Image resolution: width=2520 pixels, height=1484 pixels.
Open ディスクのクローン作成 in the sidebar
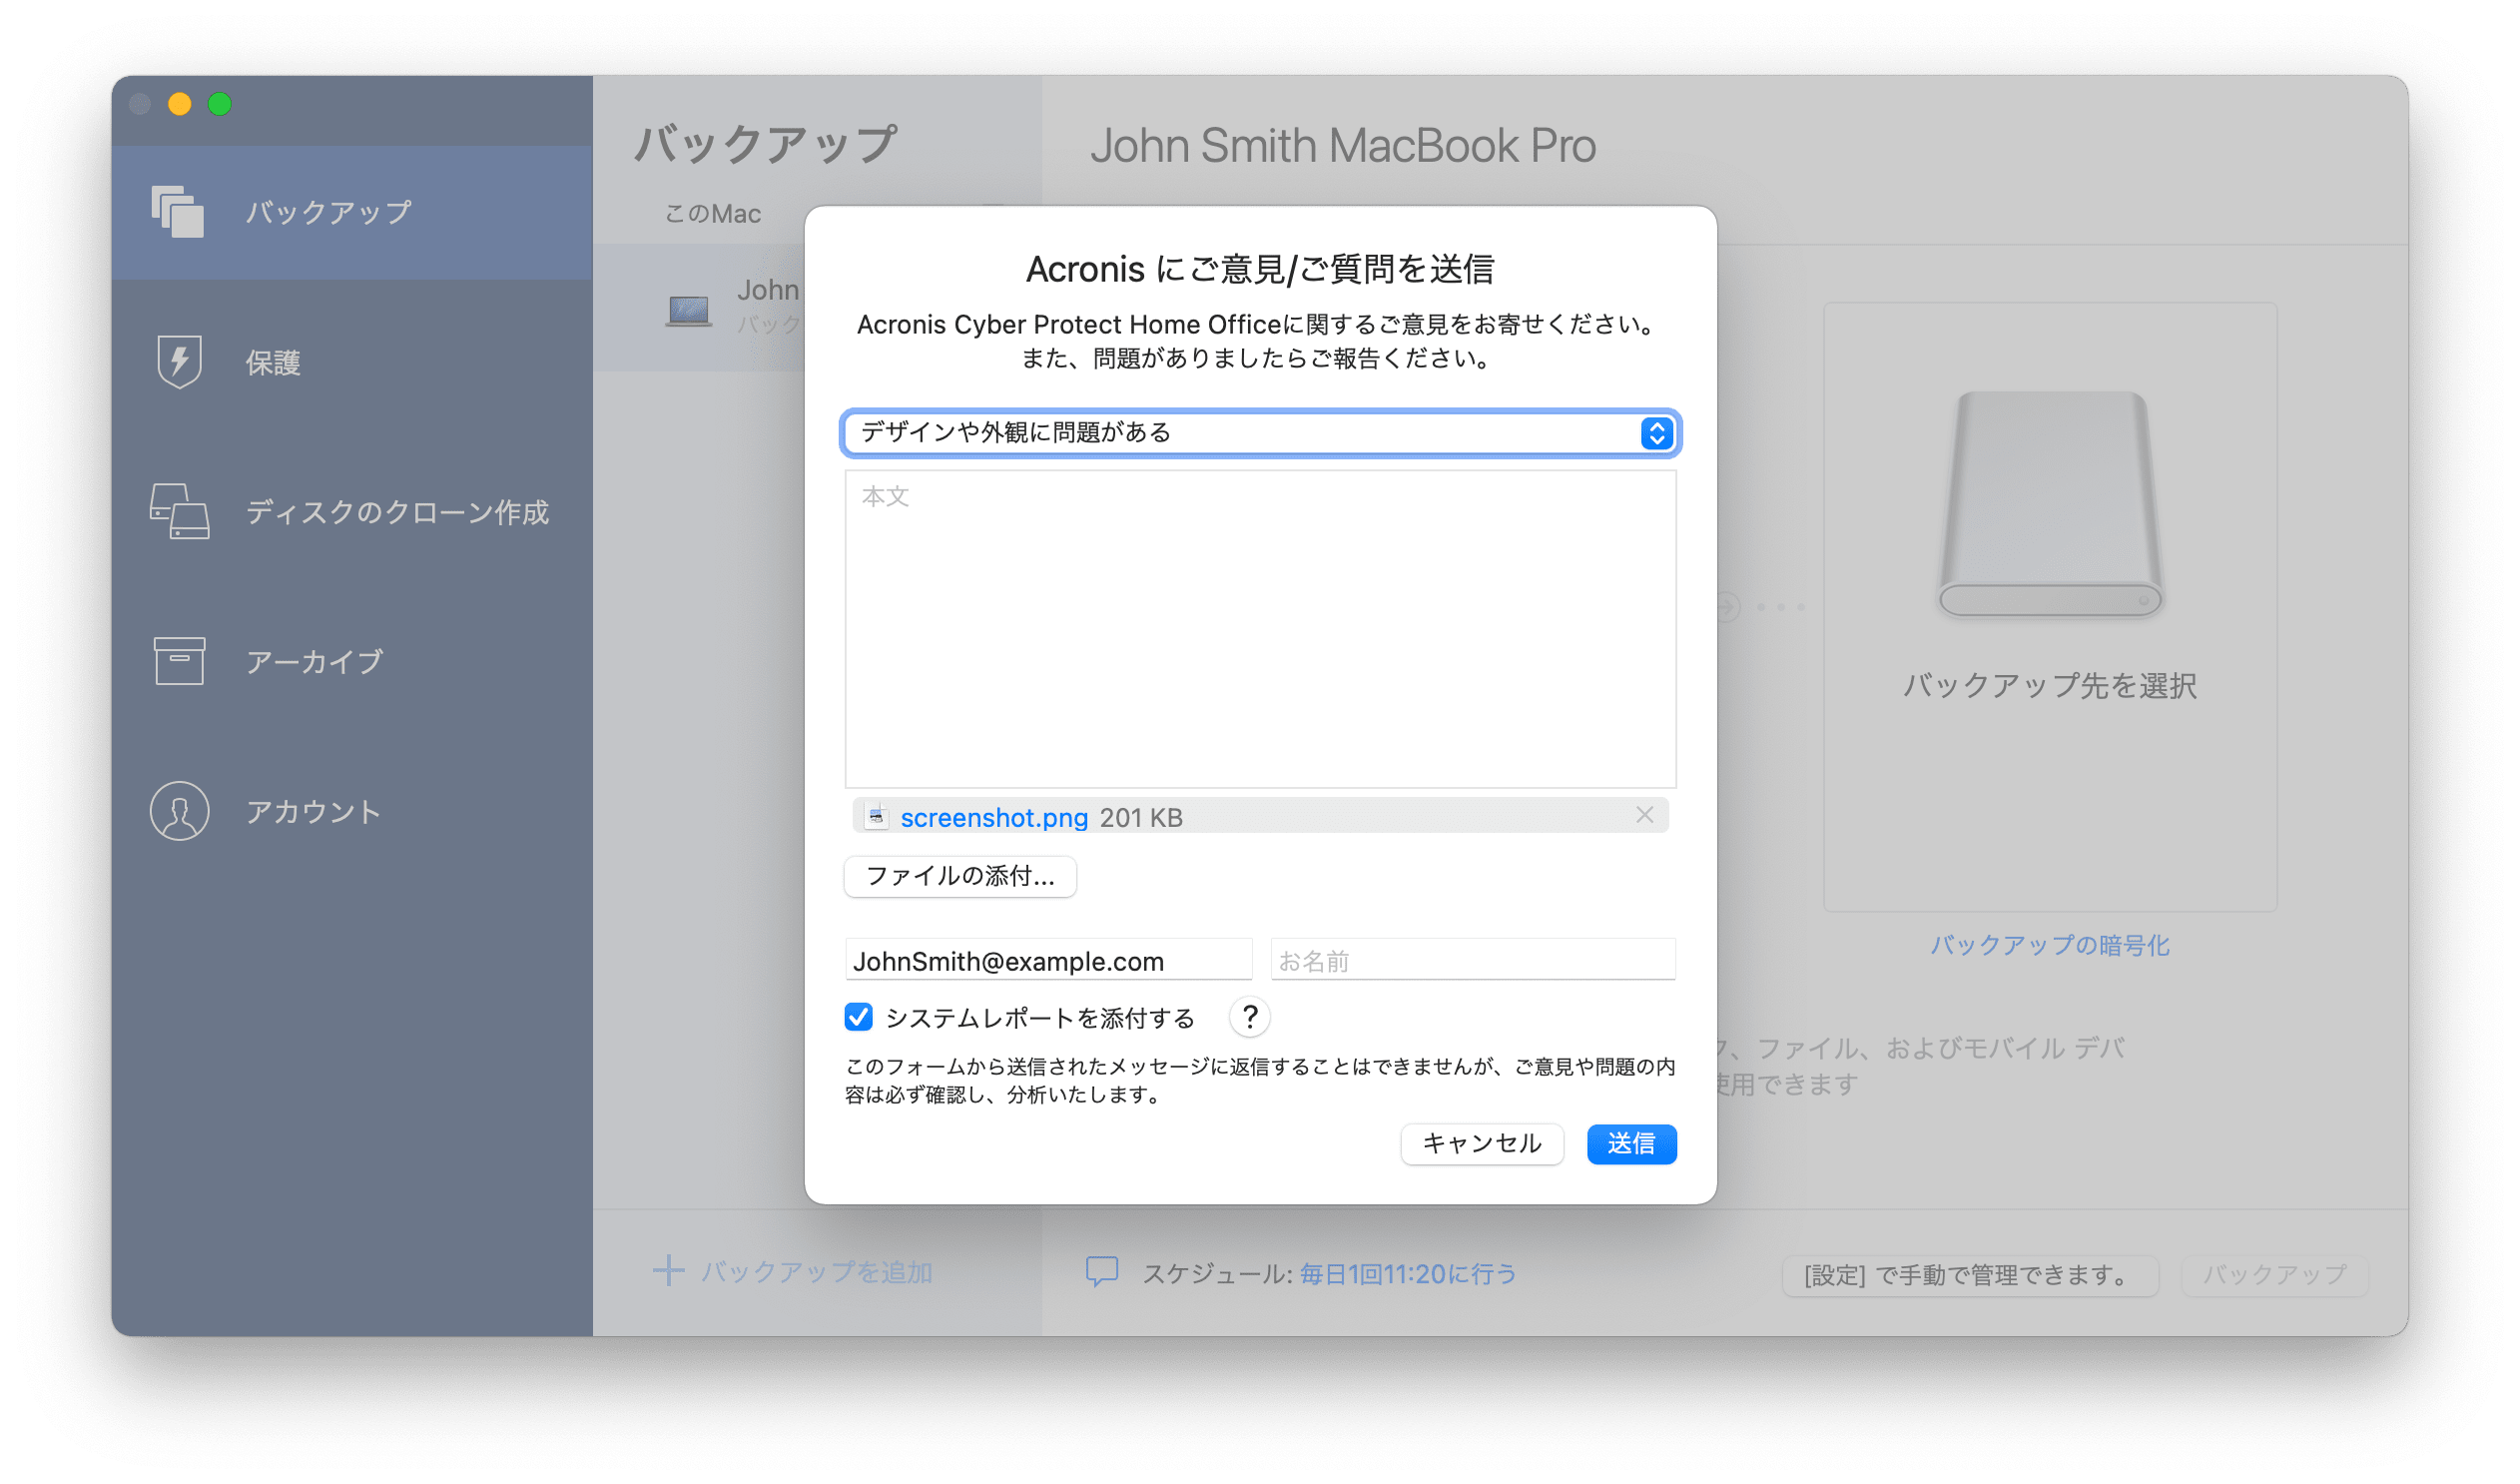(351, 512)
